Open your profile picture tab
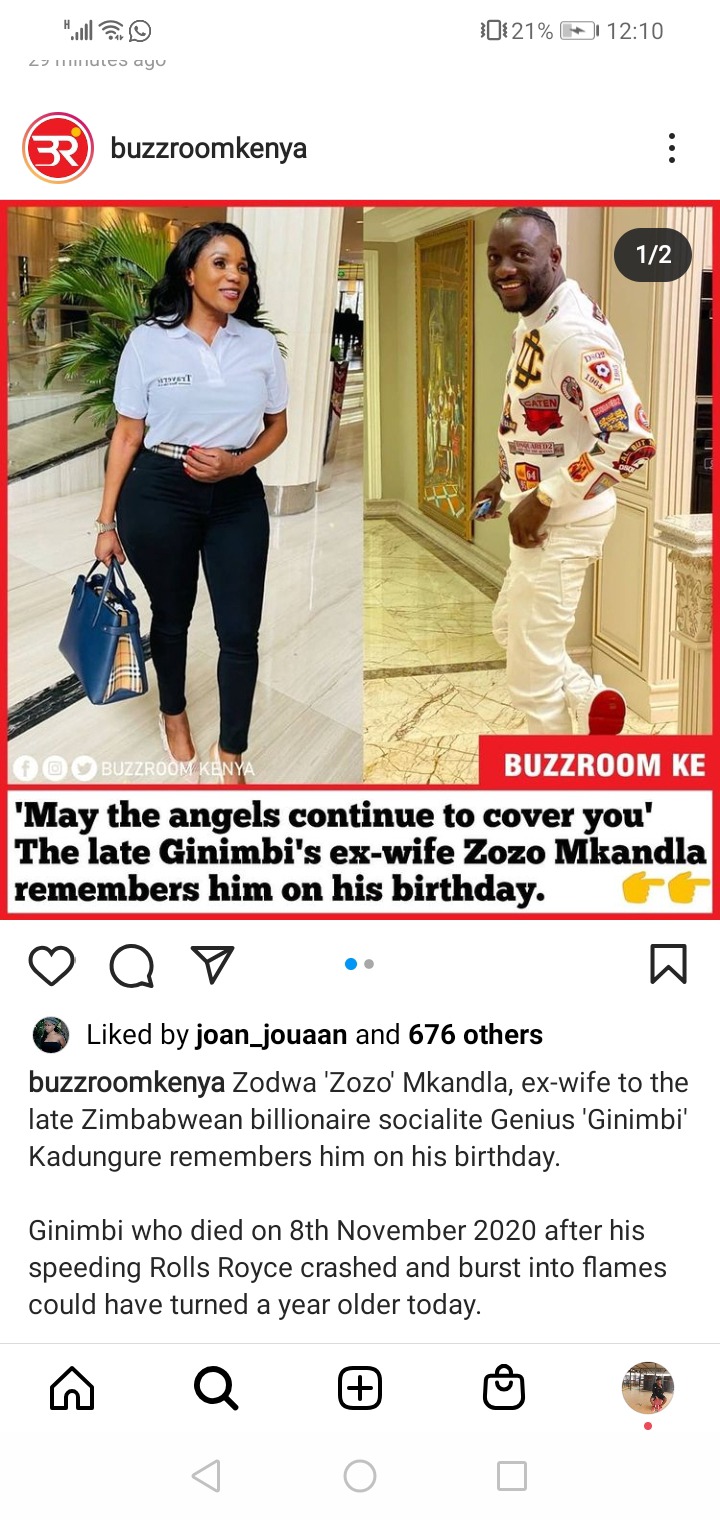The height and width of the screenshot is (1520, 720). [x=648, y=1388]
